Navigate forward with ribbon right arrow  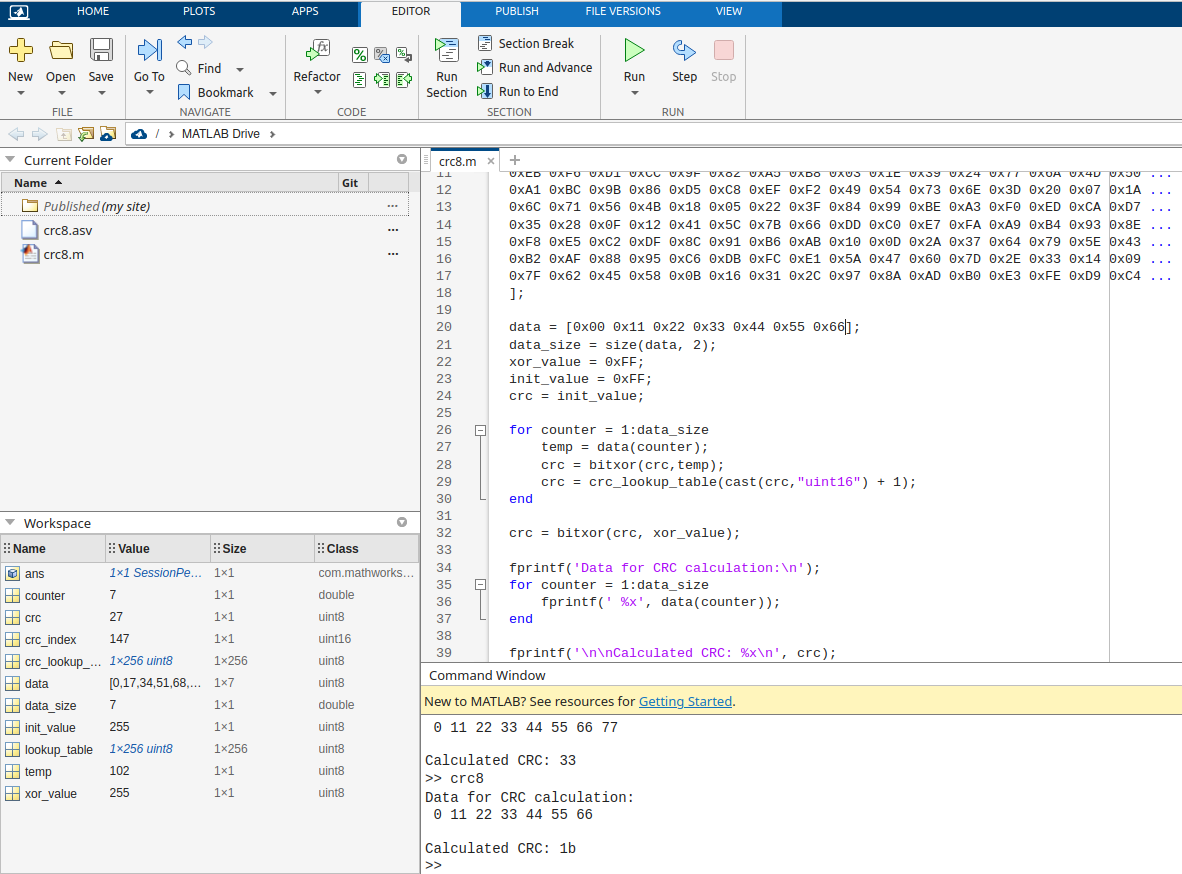tap(205, 42)
